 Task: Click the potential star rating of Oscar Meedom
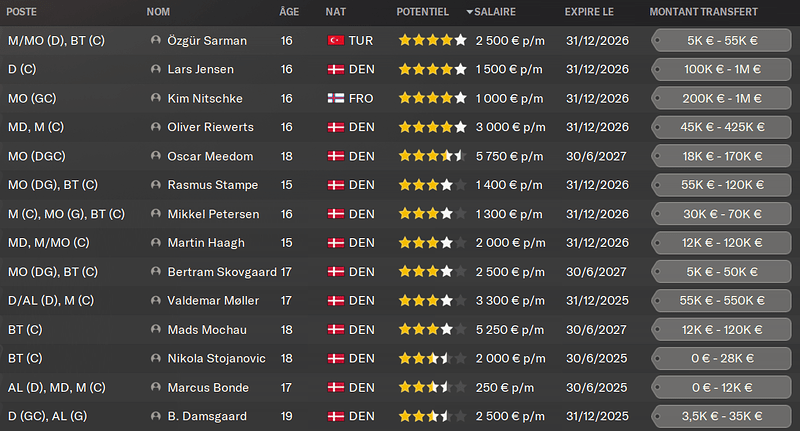click(432, 156)
